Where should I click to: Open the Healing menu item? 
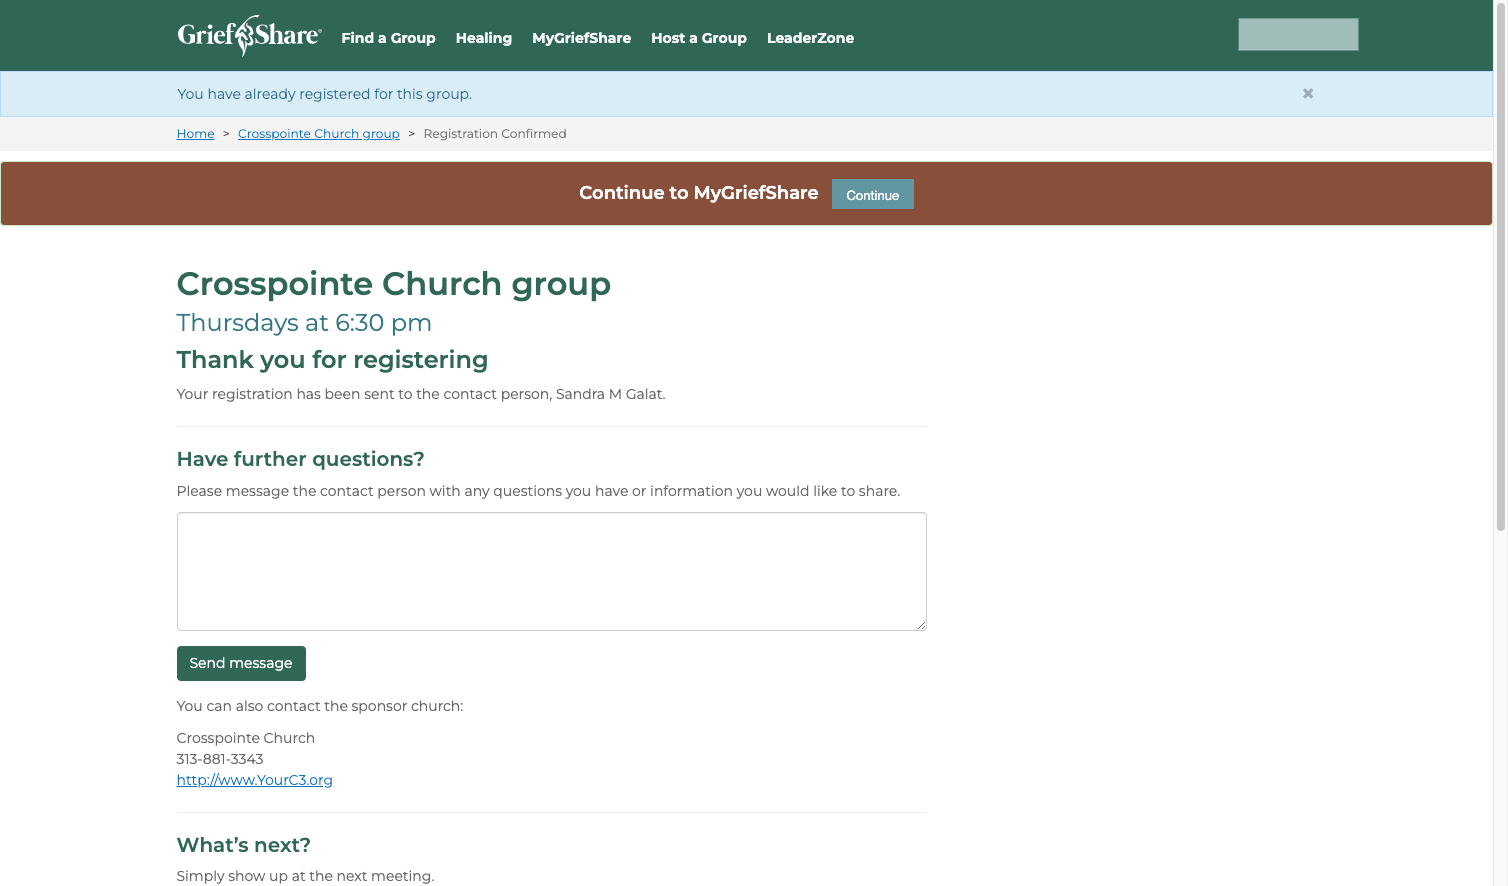tap(484, 38)
